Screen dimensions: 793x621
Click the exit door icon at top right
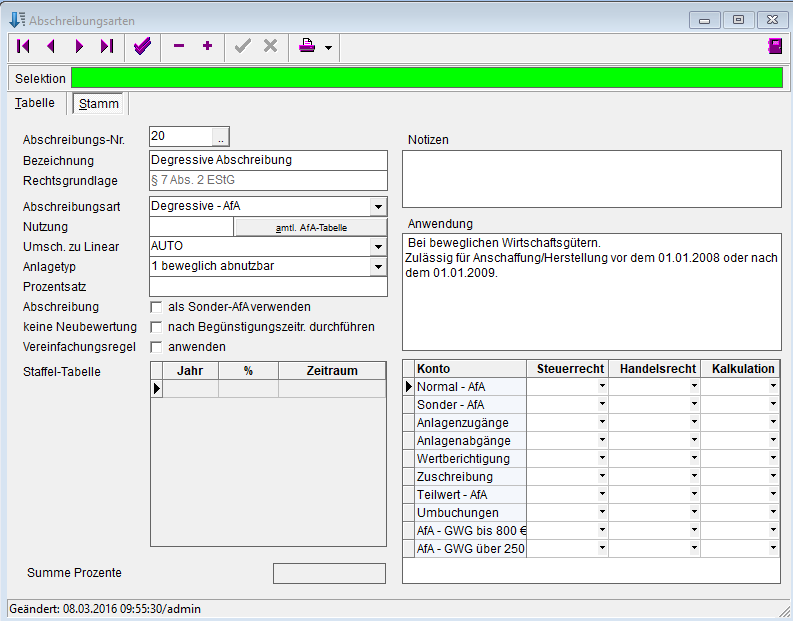774,46
